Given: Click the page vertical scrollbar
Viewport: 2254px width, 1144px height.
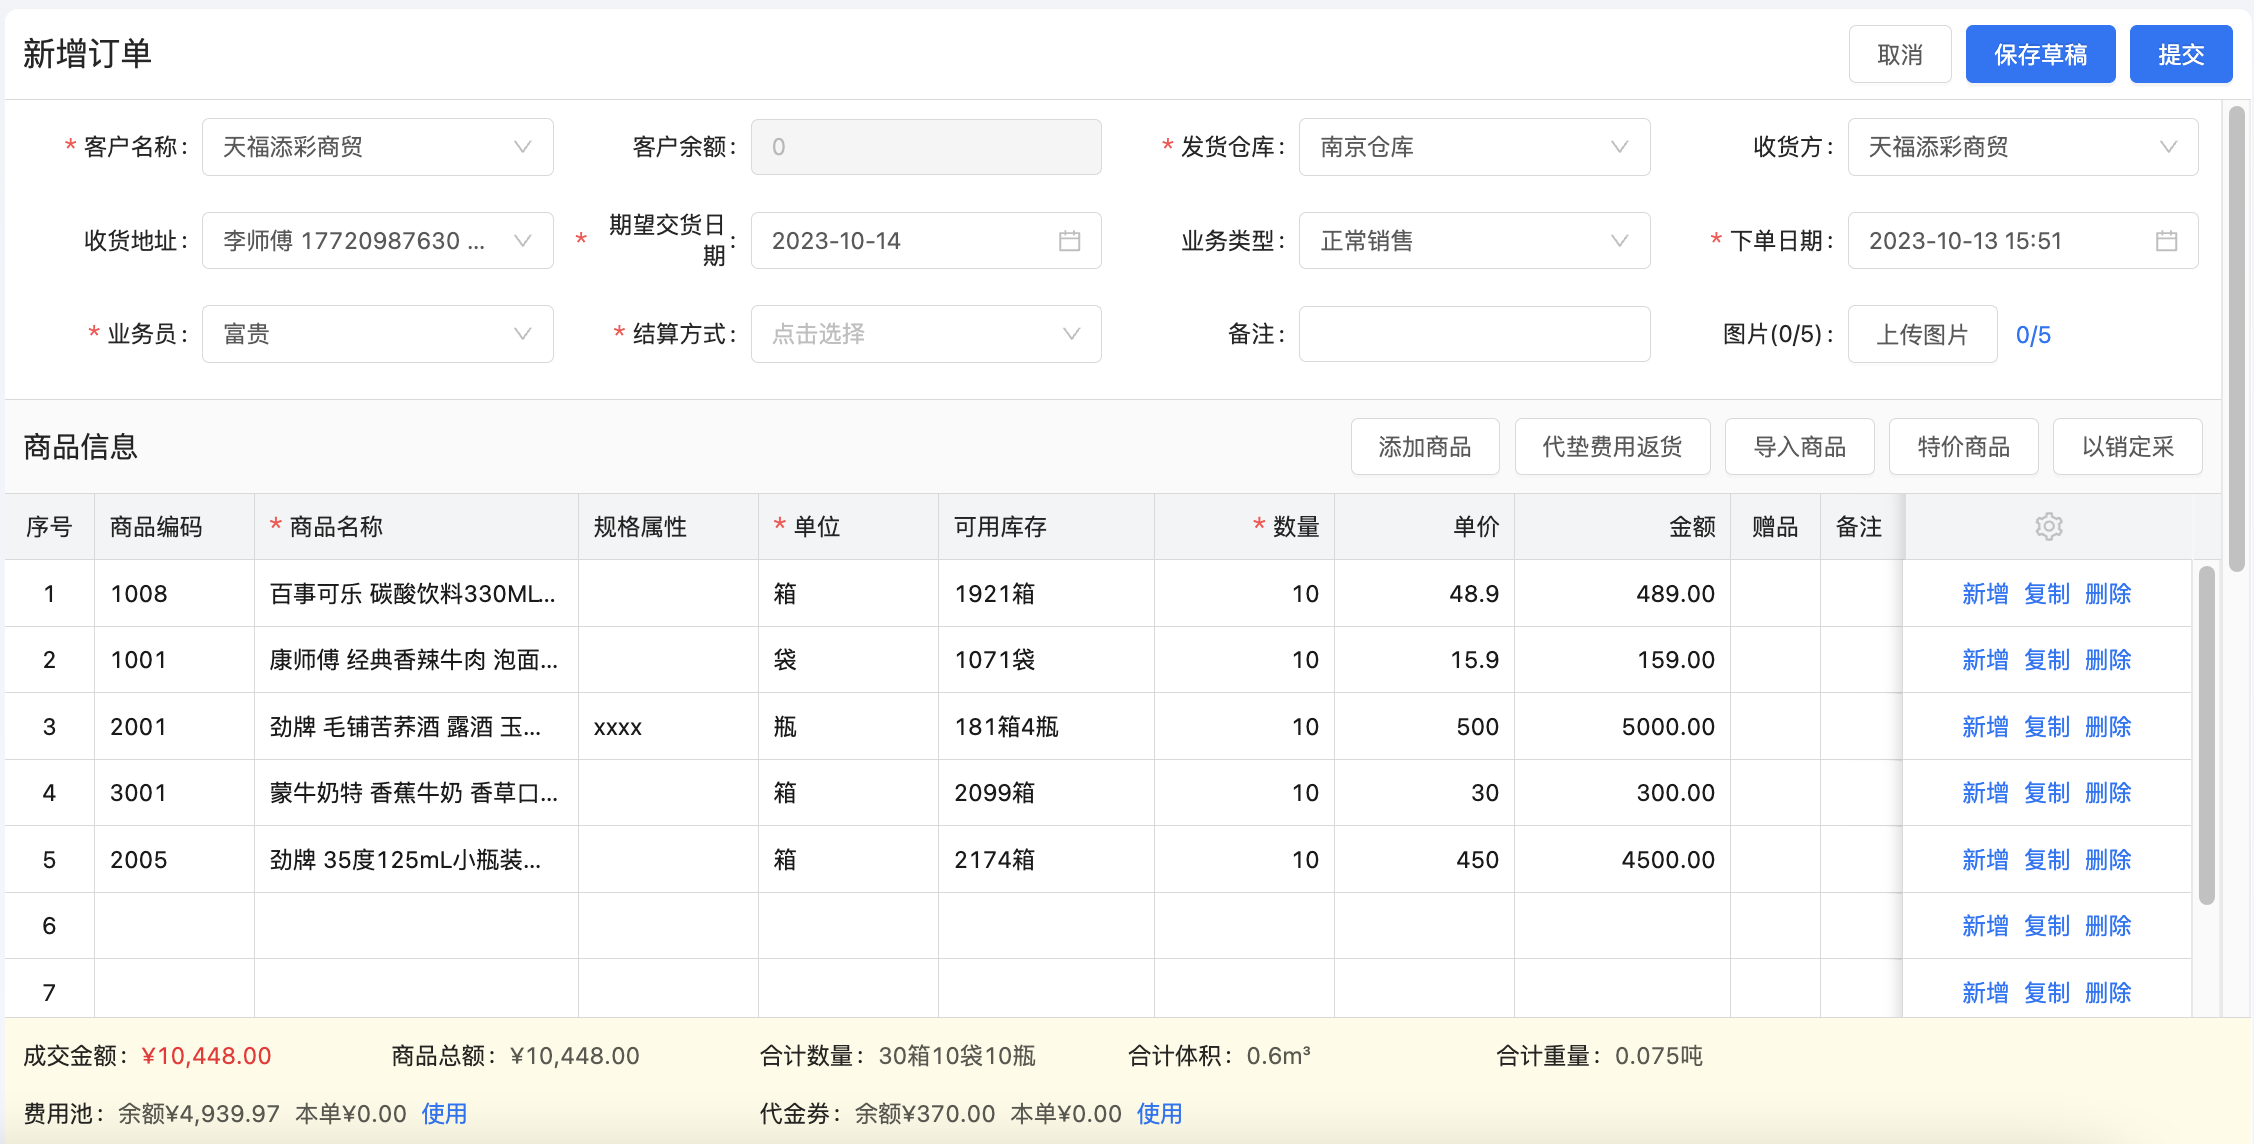Looking at the screenshot, I should [2237, 338].
